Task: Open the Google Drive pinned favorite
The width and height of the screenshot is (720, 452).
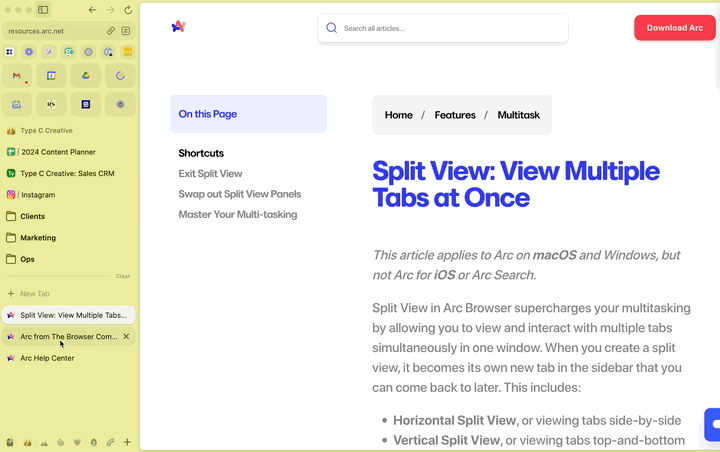Action: pyautogui.click(x=86, y=76)
